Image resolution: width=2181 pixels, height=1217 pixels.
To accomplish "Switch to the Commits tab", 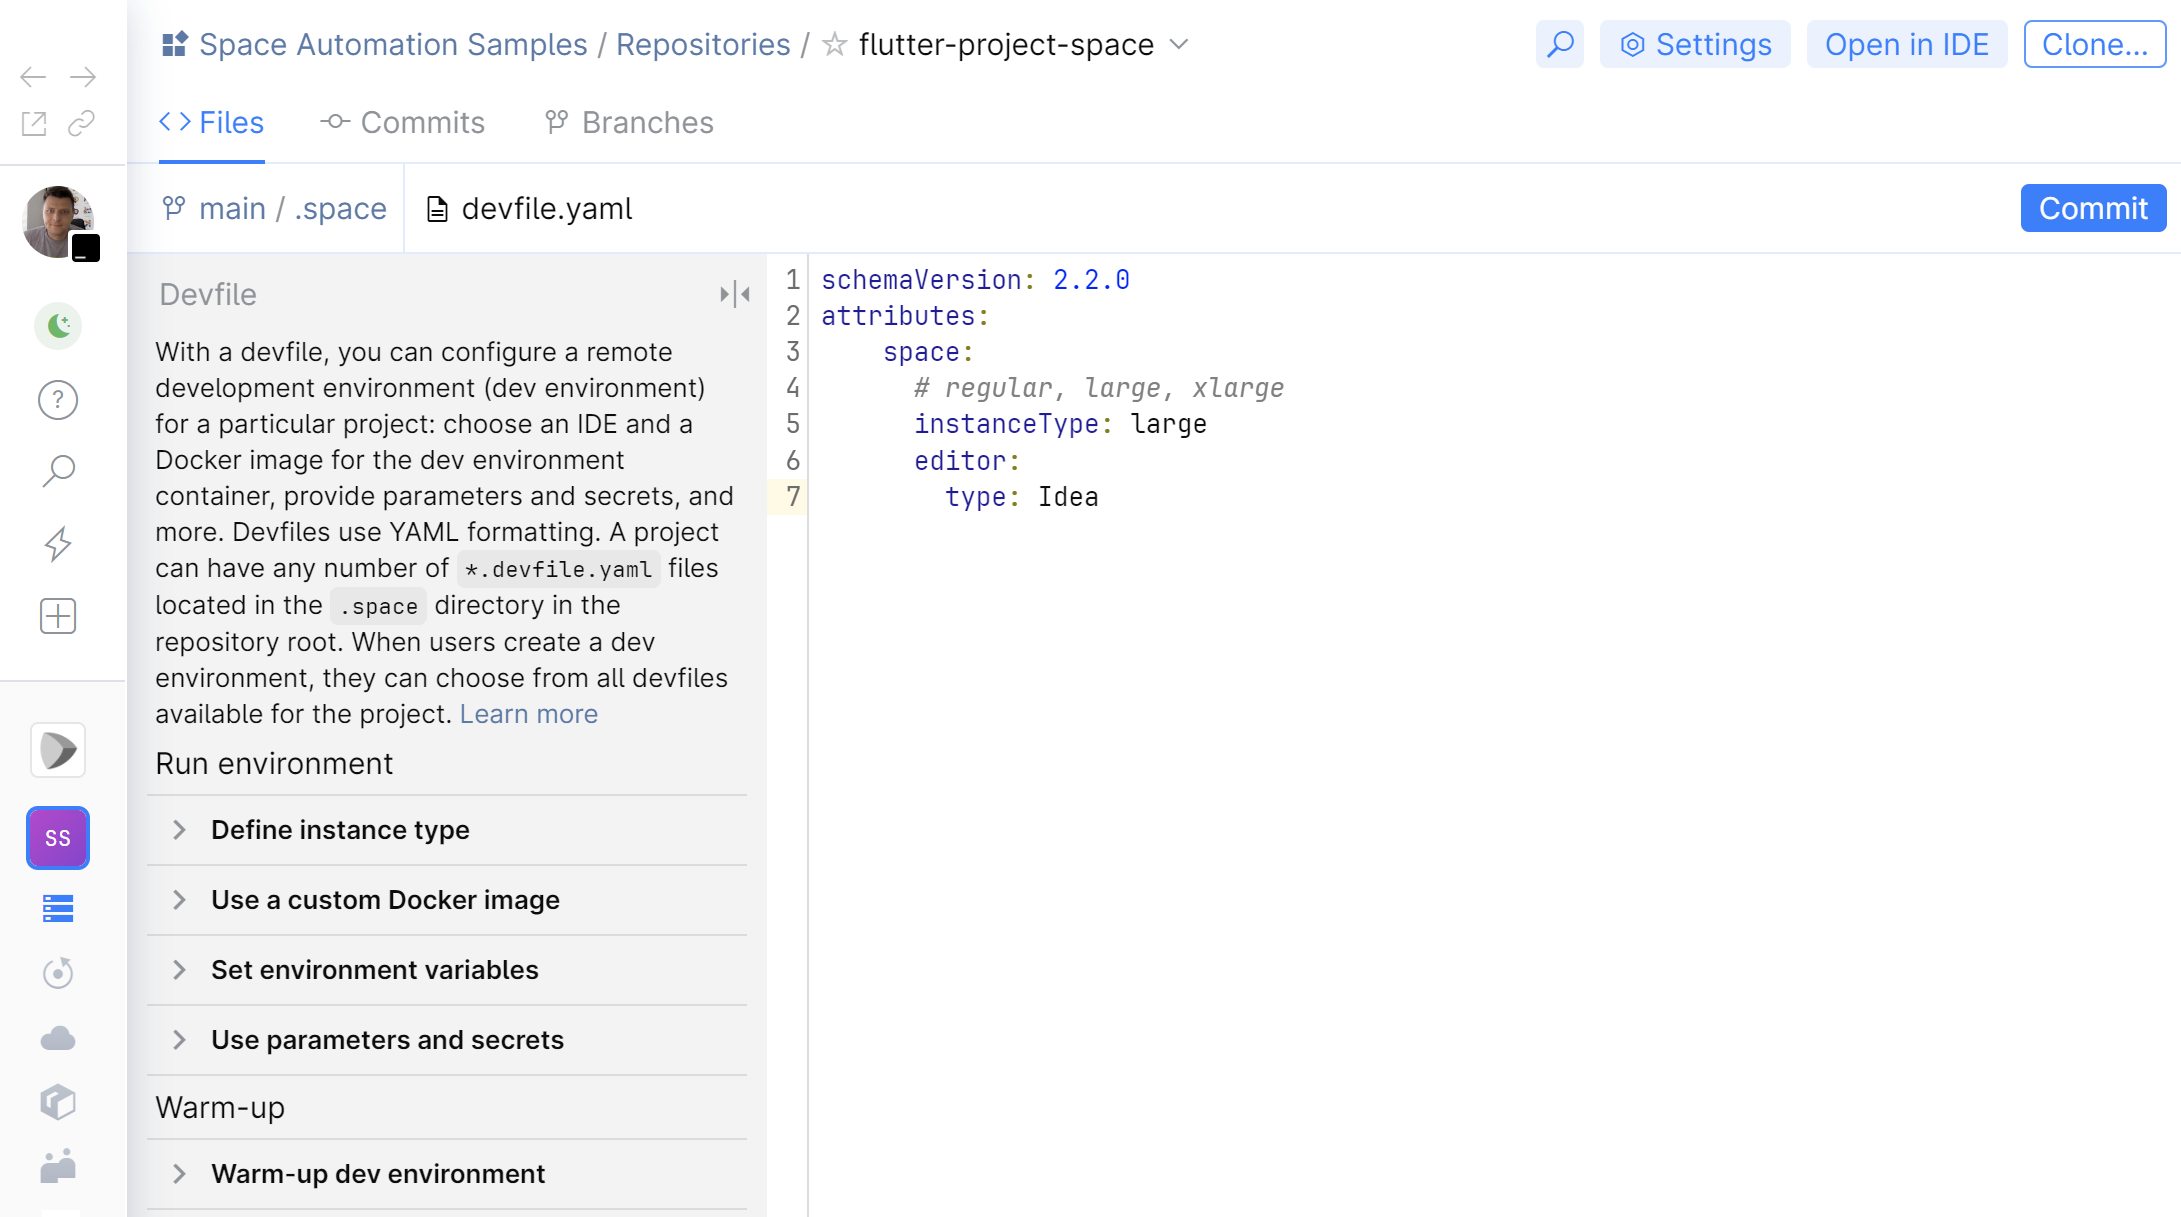I will pos(402,122).
